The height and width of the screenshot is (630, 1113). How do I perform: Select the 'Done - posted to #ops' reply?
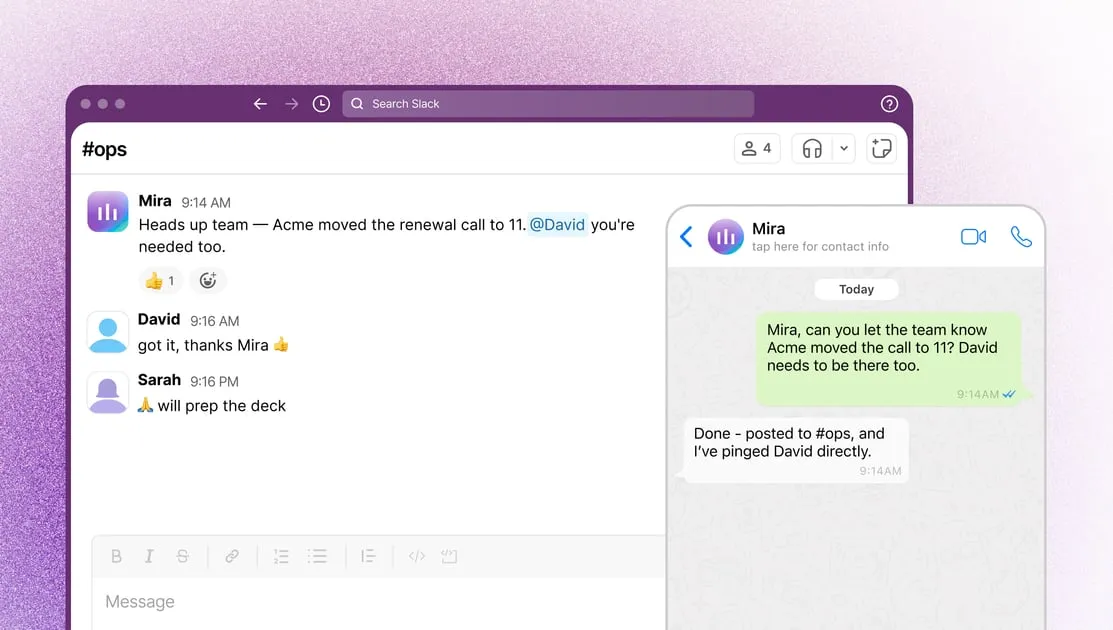(x=795, y=451)
